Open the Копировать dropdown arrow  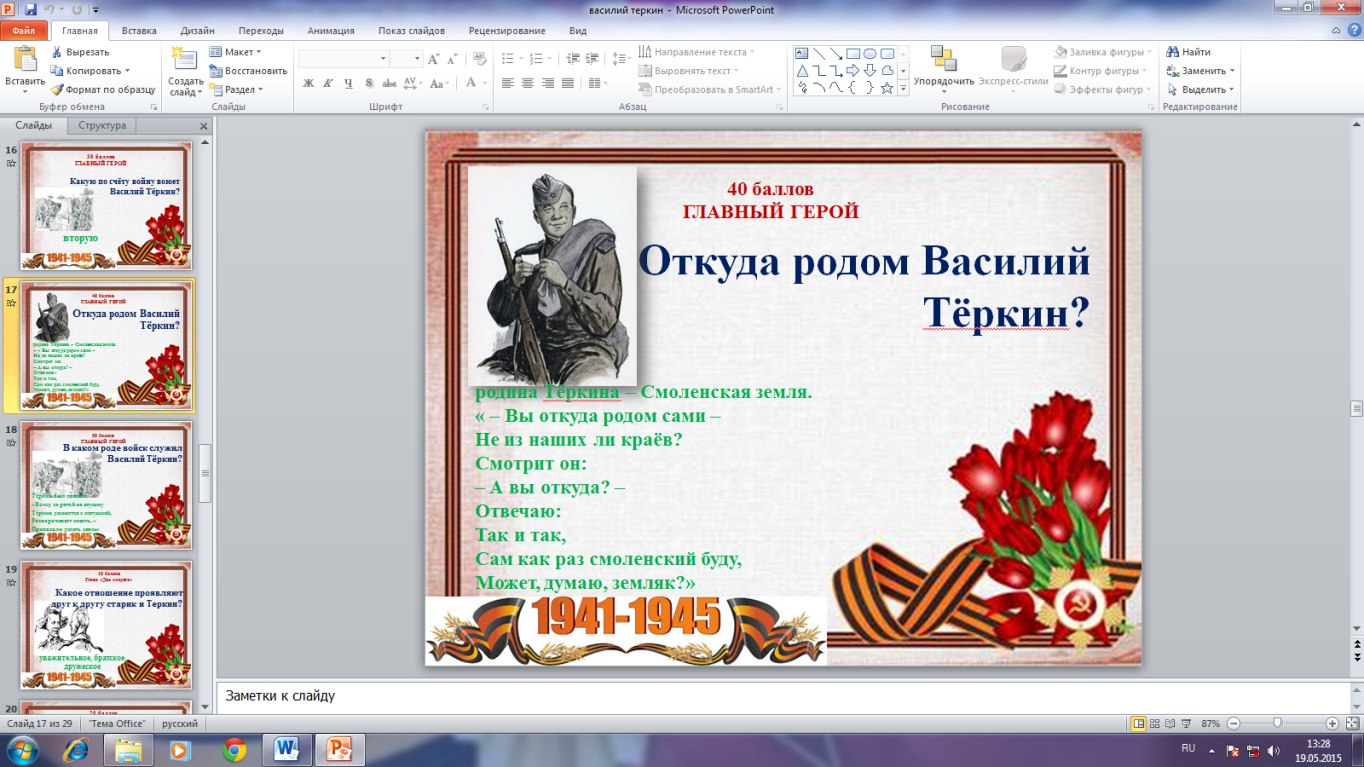[128, 71]
